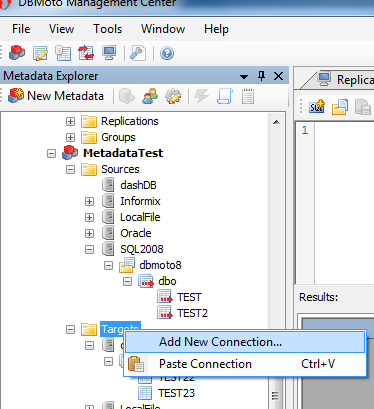Image resolution: width=374 pixels, height=409 pixels.
Task: Expand the Replications folder
Action: point(70,121)
